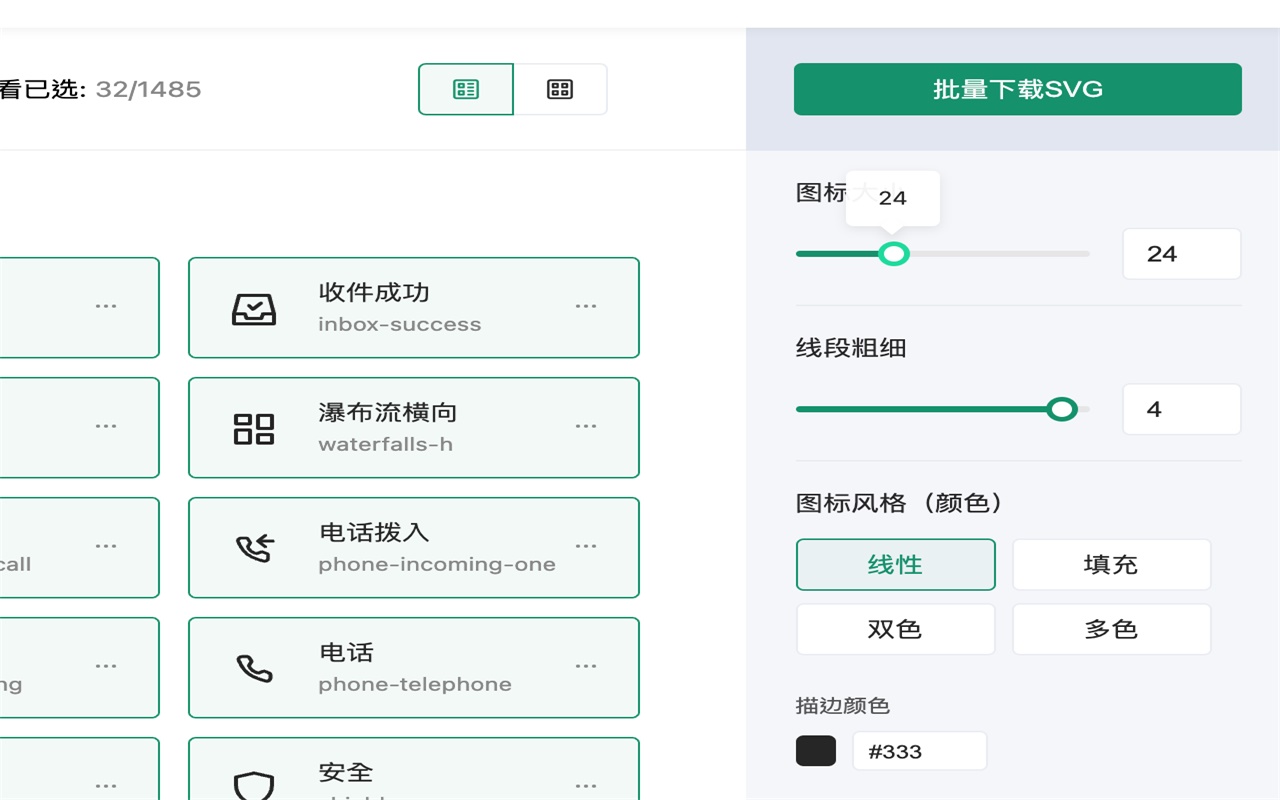Click the icon size input showing 24
Viewport: 1280px width, 800px height.
point(1182,254)
